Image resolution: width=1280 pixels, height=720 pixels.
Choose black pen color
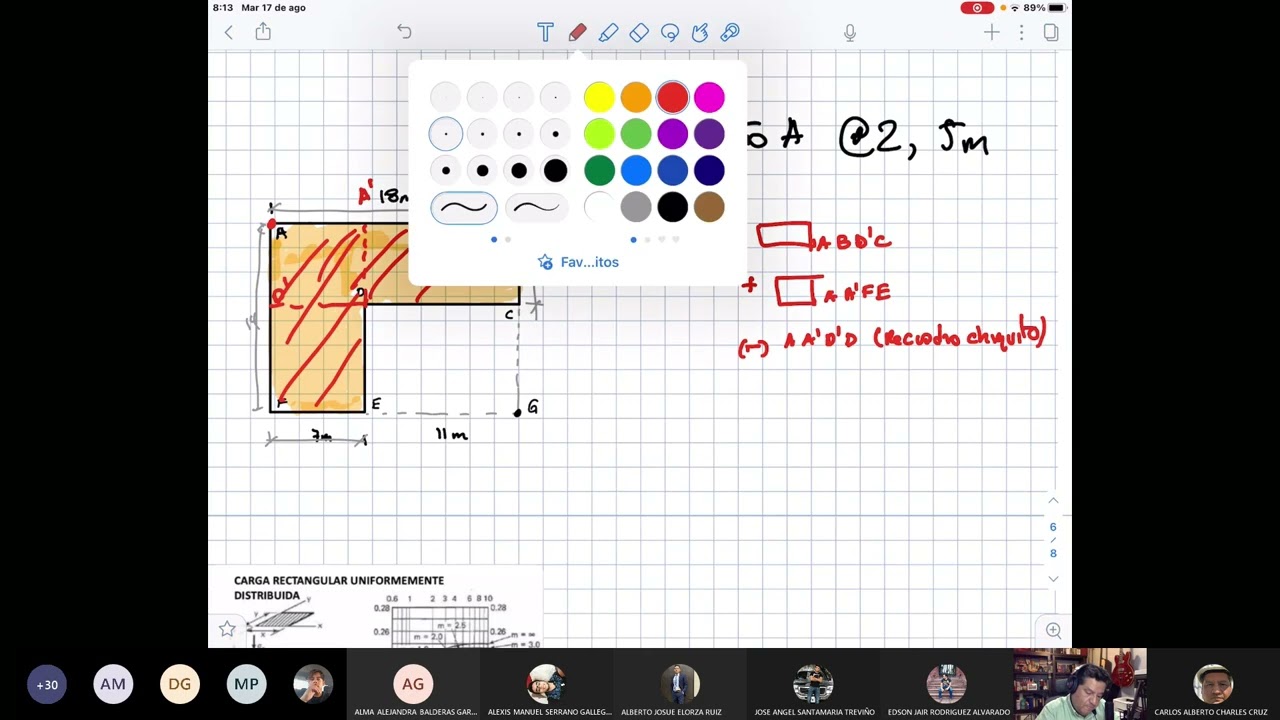click(x=672, y=207)
